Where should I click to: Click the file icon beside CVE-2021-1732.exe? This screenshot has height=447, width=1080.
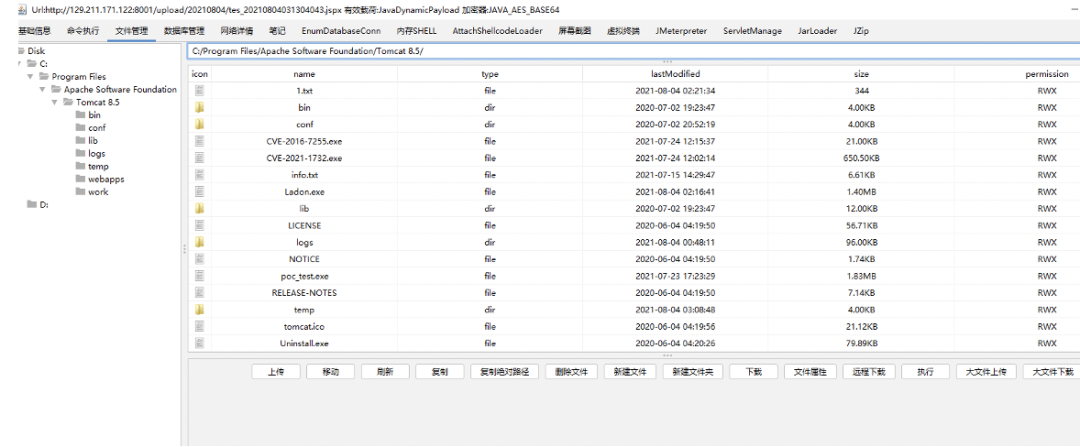200,158
